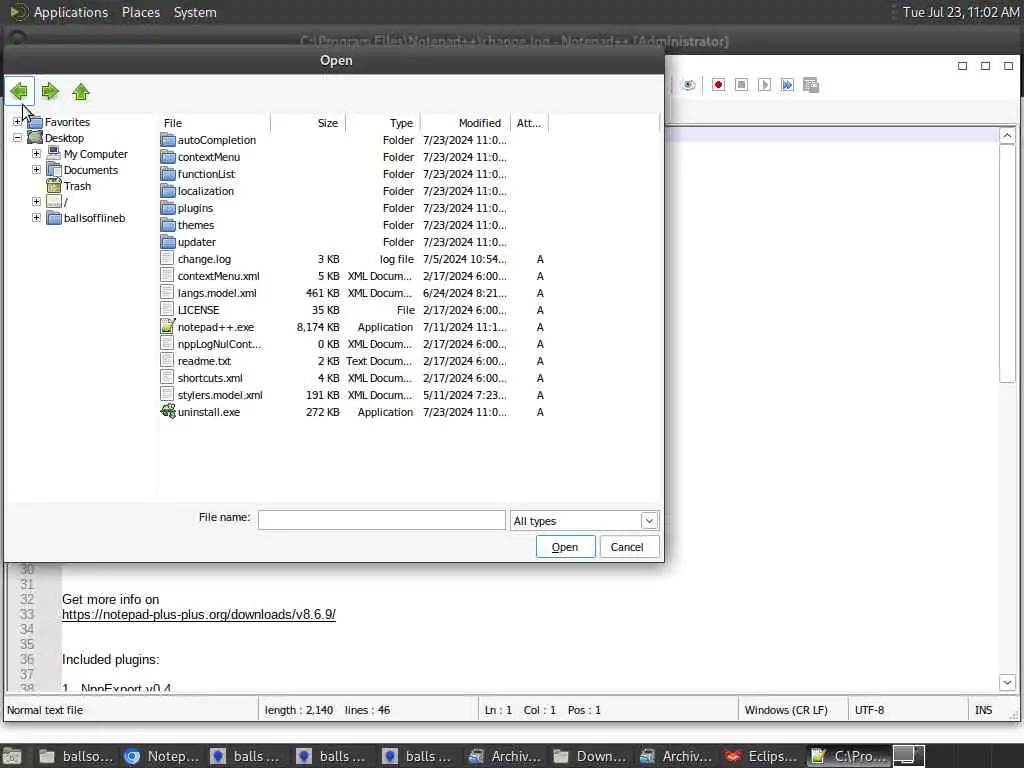Switch to the Notep... browser taskbar window

tap(163, 756)
